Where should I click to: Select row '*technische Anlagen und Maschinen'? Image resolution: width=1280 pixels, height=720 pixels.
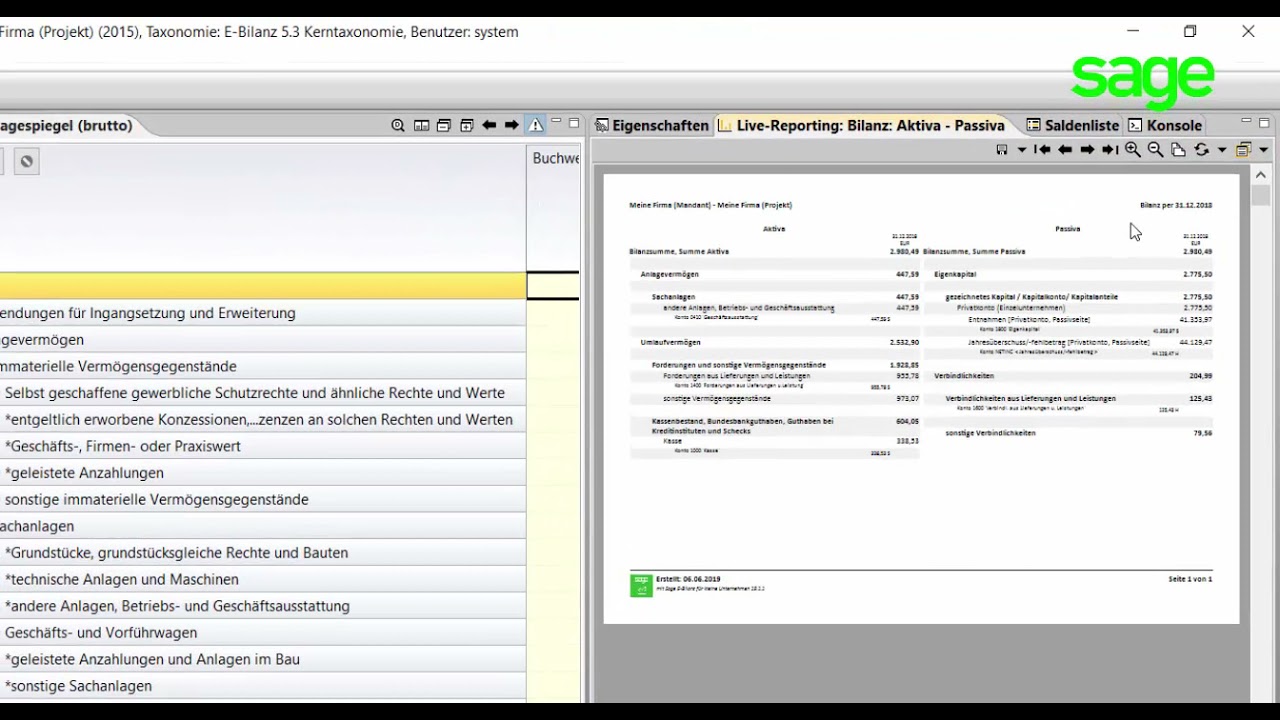tap(263, 579)
